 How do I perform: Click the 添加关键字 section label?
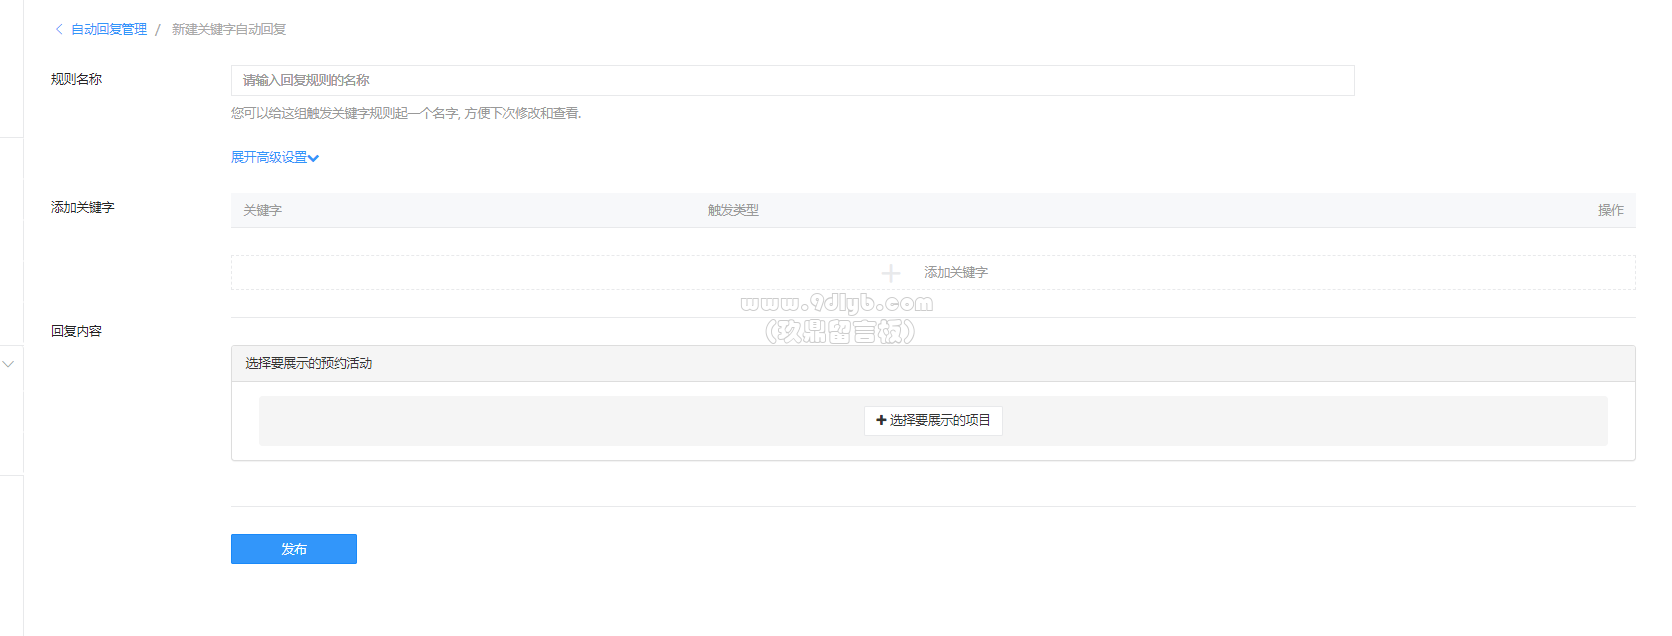point(83,207)
